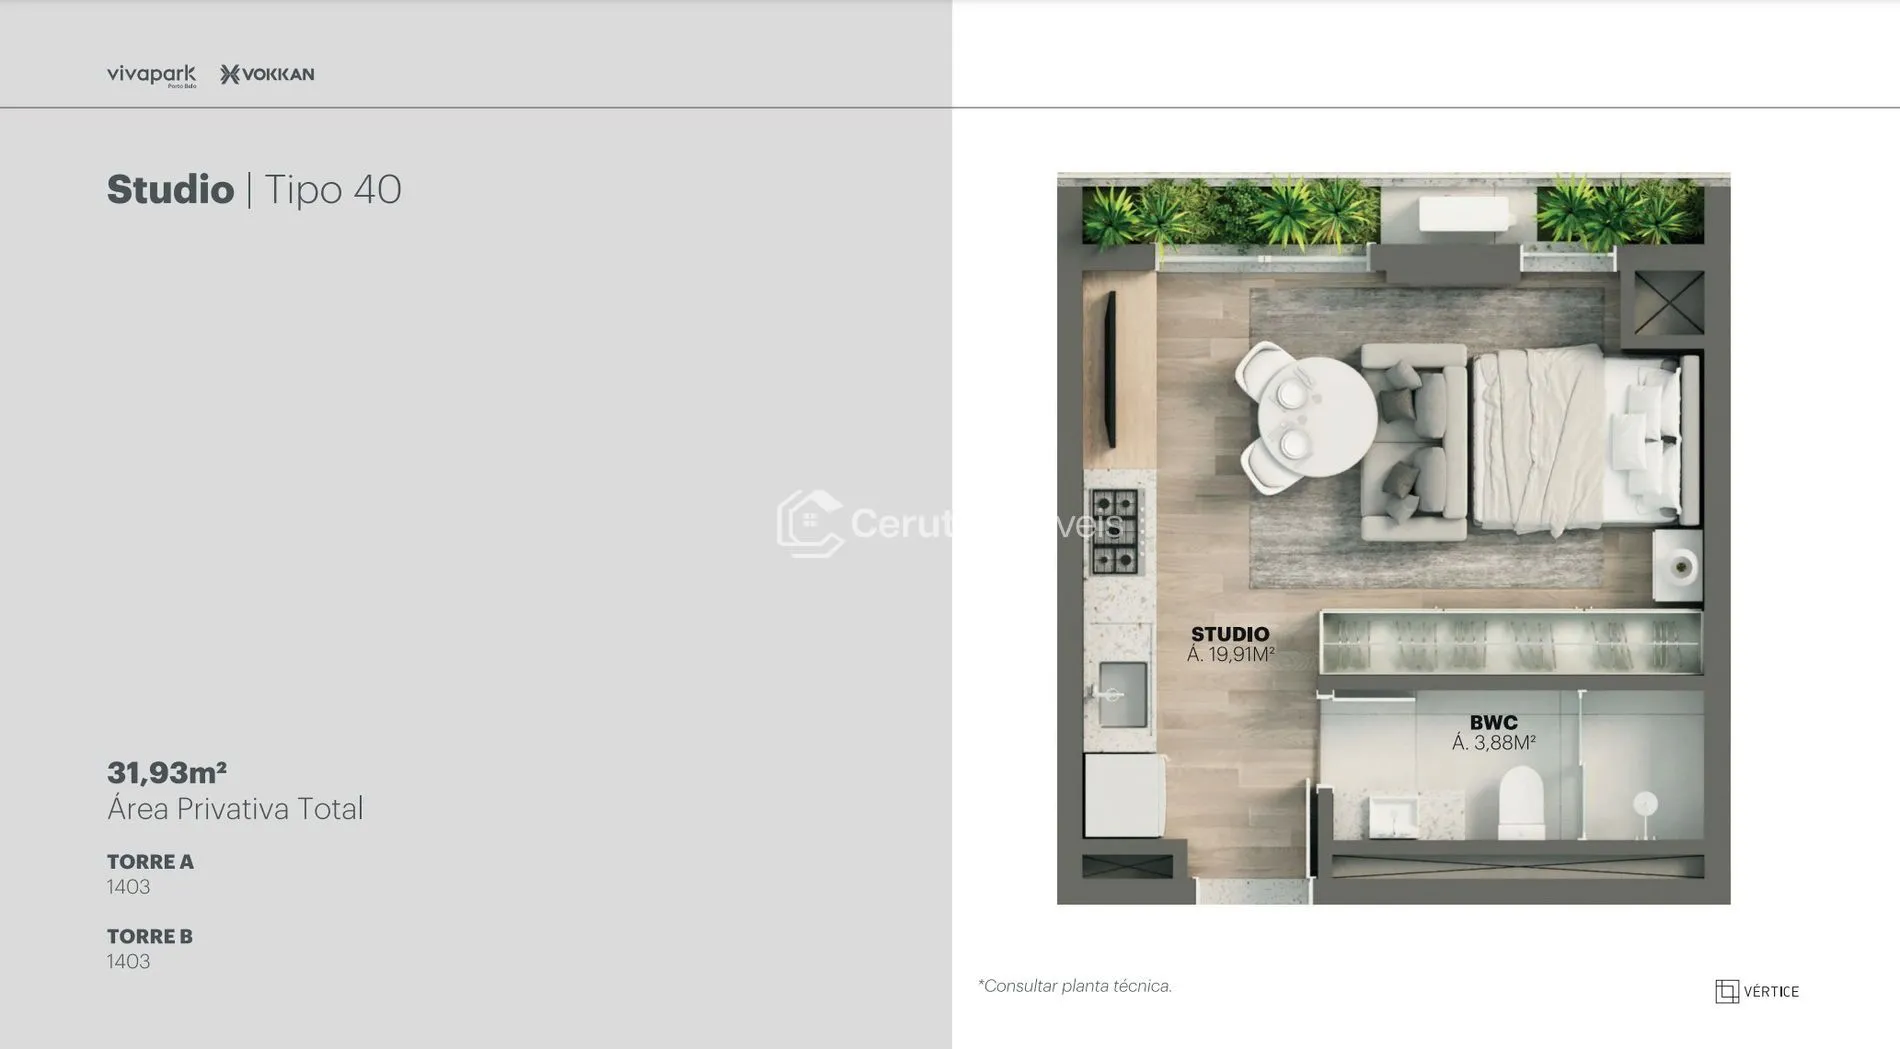Click the "Studio | Tipo 40" heading
1900x1049 pixels.
pyautogui.click(x=254, y=189)
